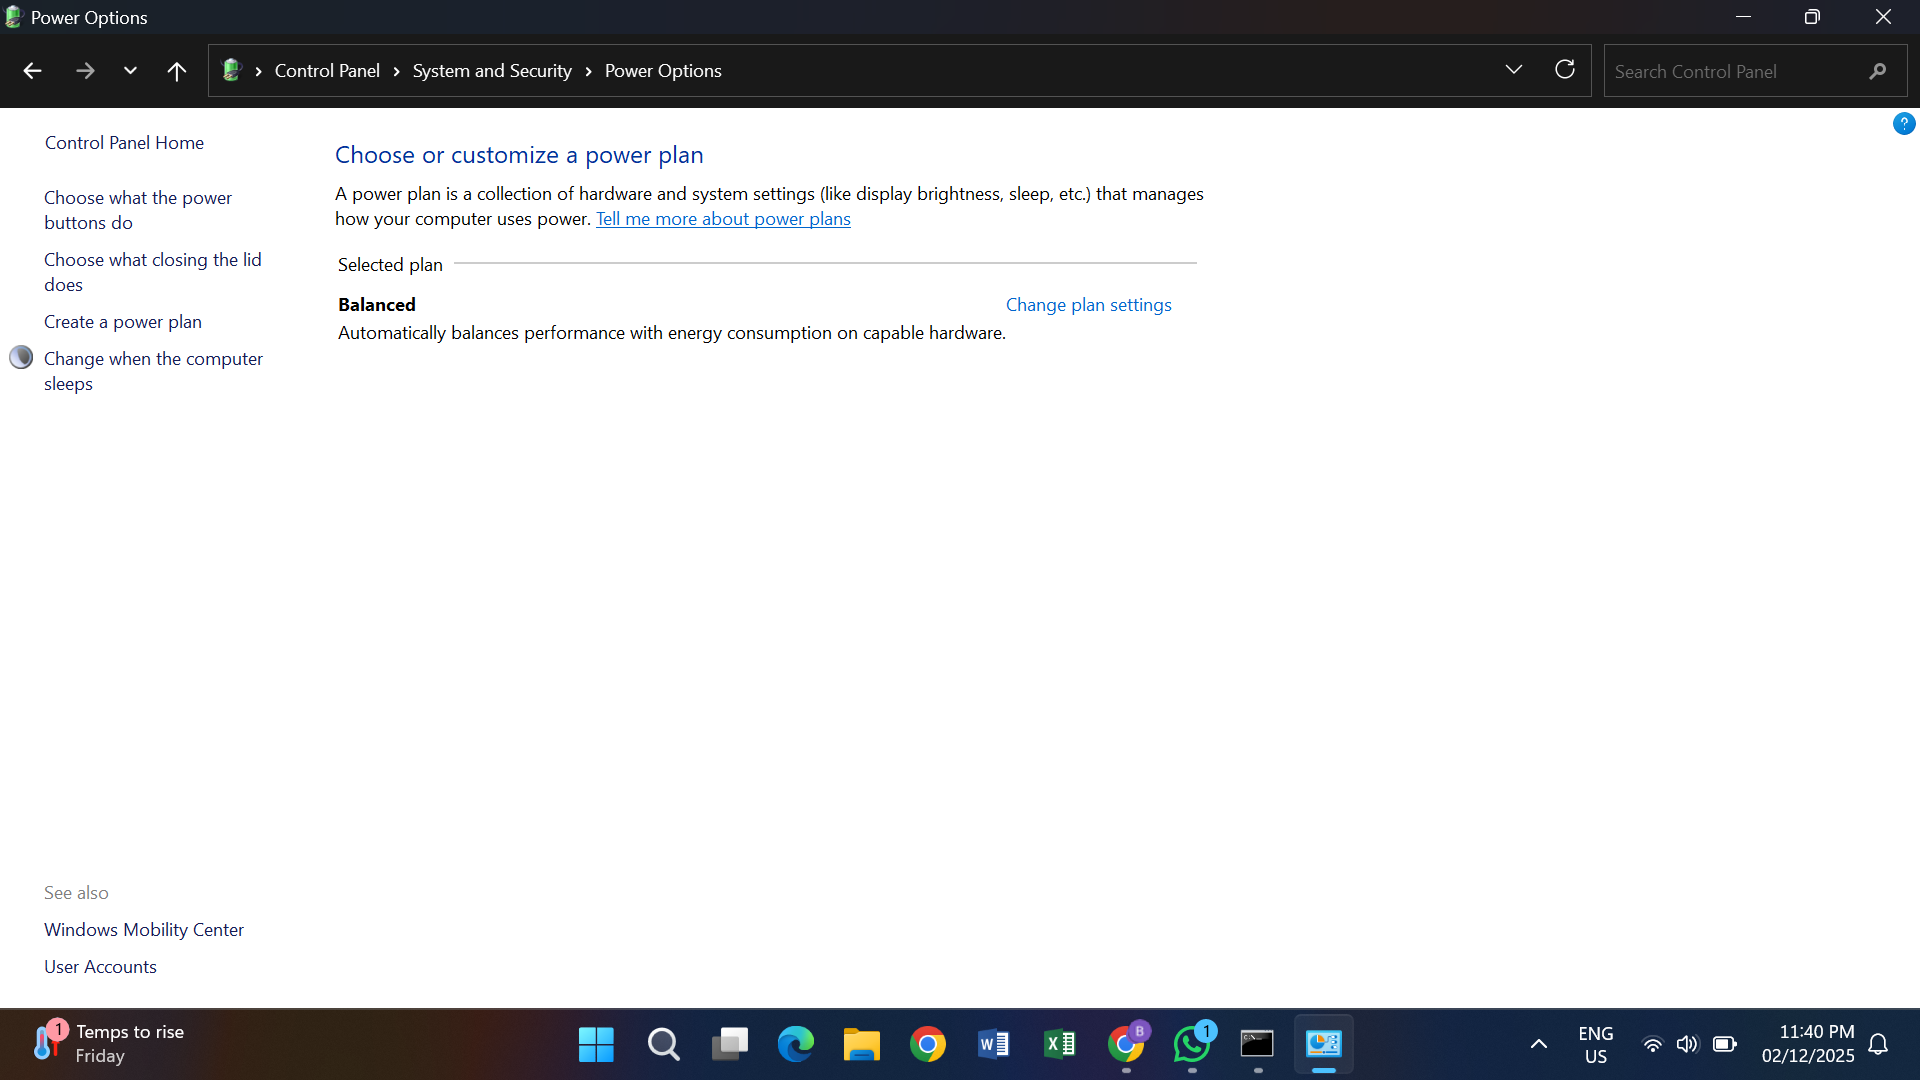Navigate to System and Security breadcrumb
The height and width of the screenshot is (1080, 1920).
[491, 70]
